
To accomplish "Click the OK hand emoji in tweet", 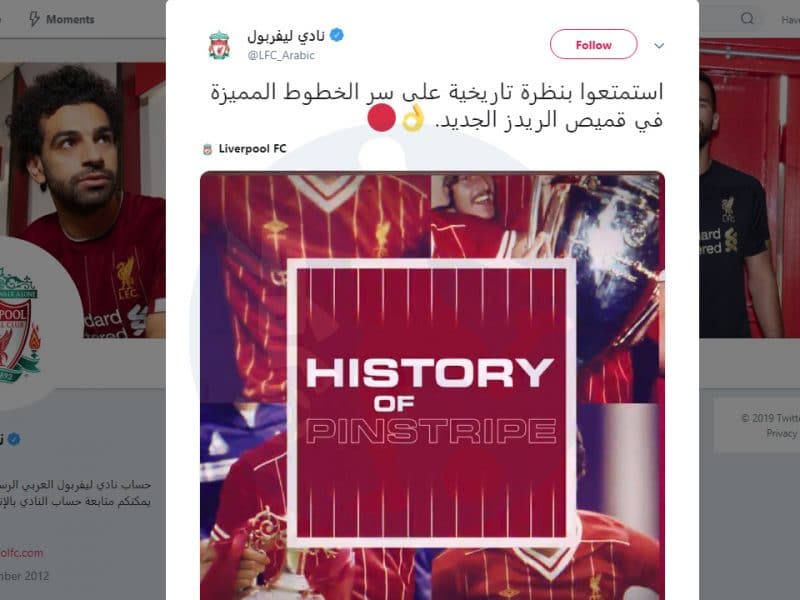I will click(413, 118).
